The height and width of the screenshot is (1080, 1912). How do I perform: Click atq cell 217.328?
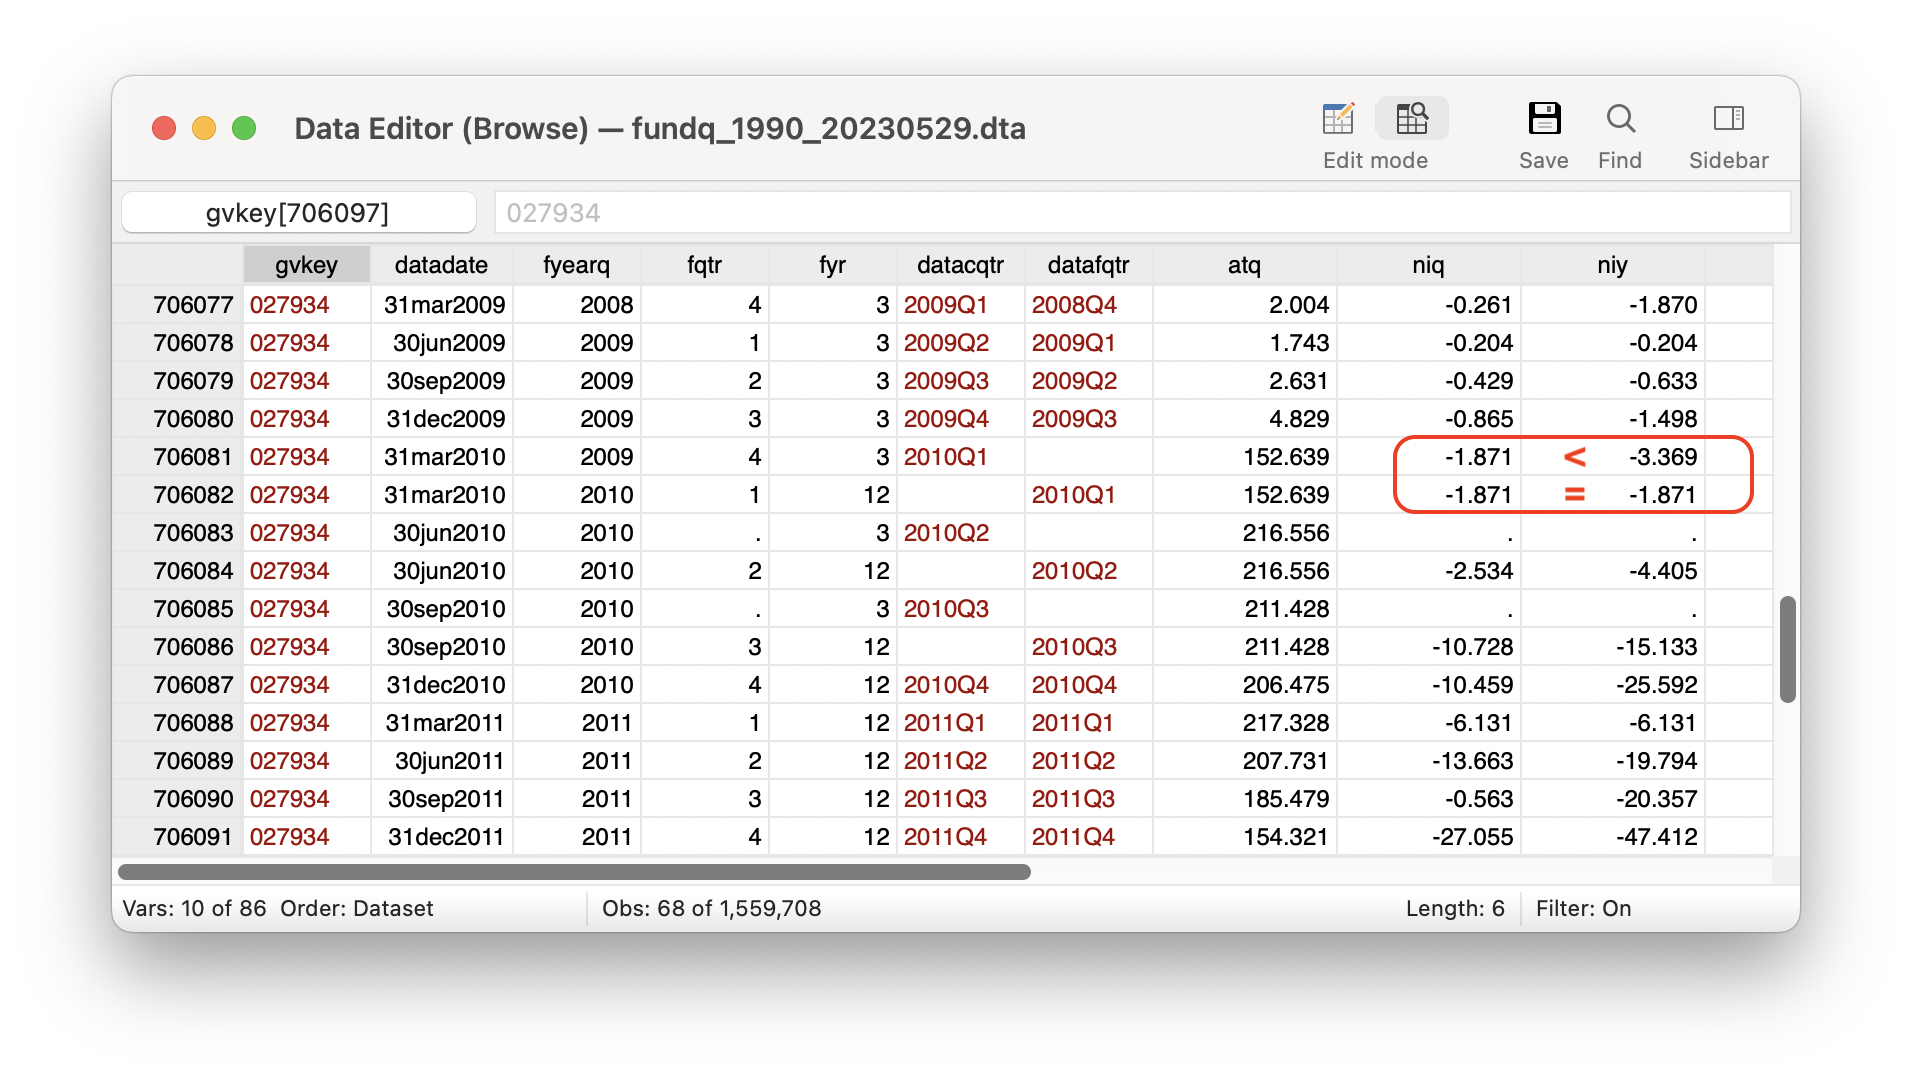click(1244, 723)
